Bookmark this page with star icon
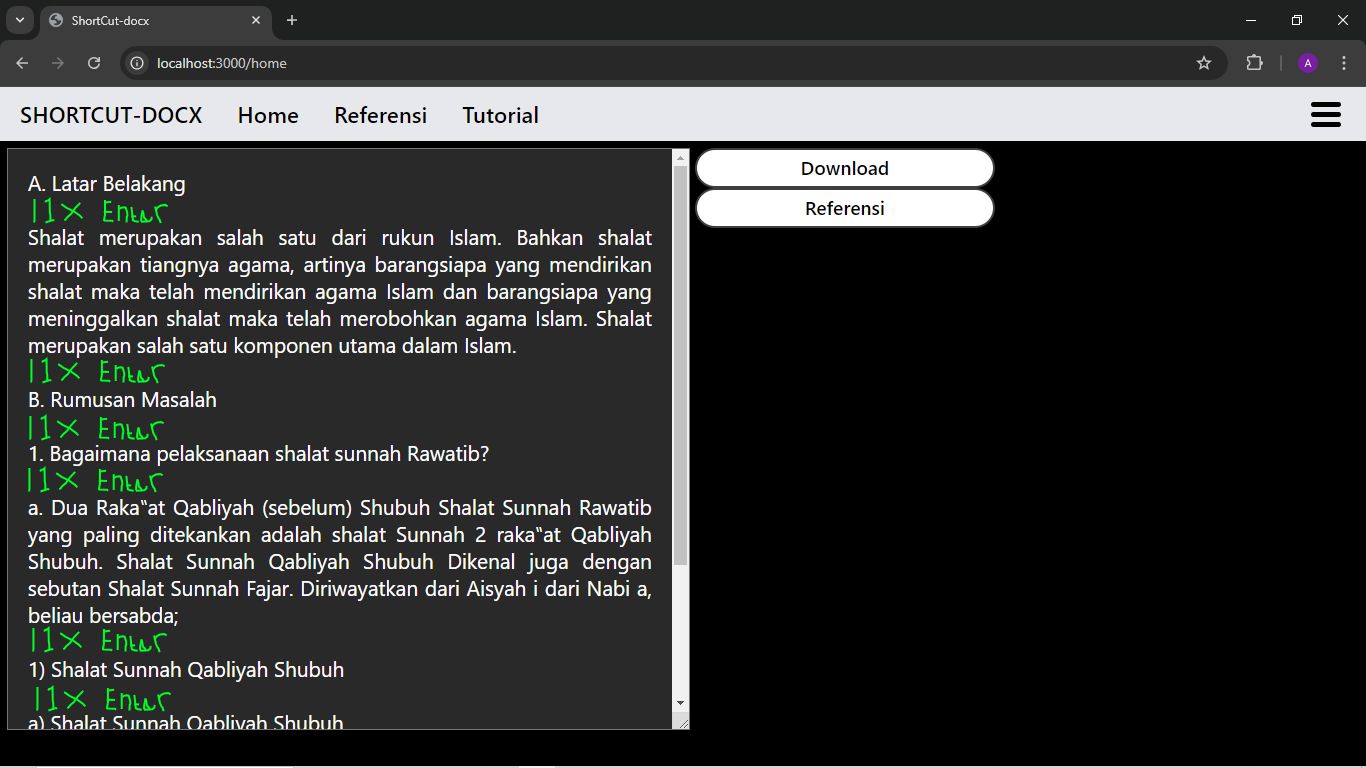 (1204, 63)
